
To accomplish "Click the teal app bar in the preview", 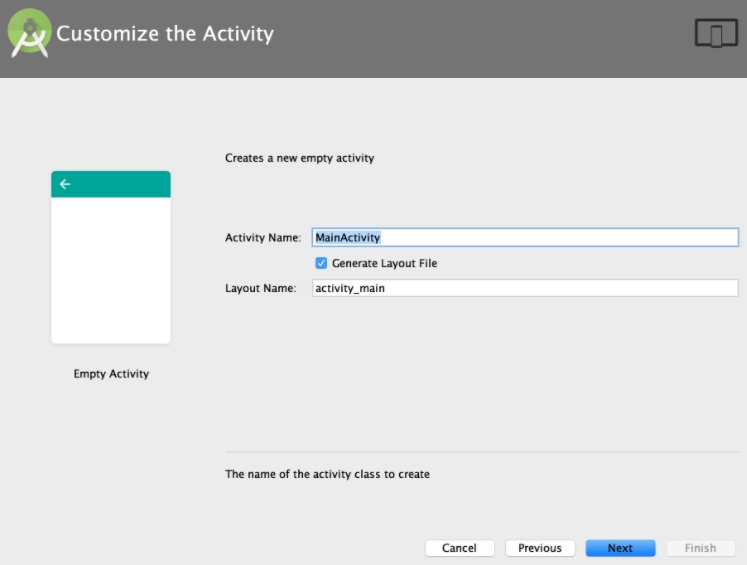I will click(111, 184).
